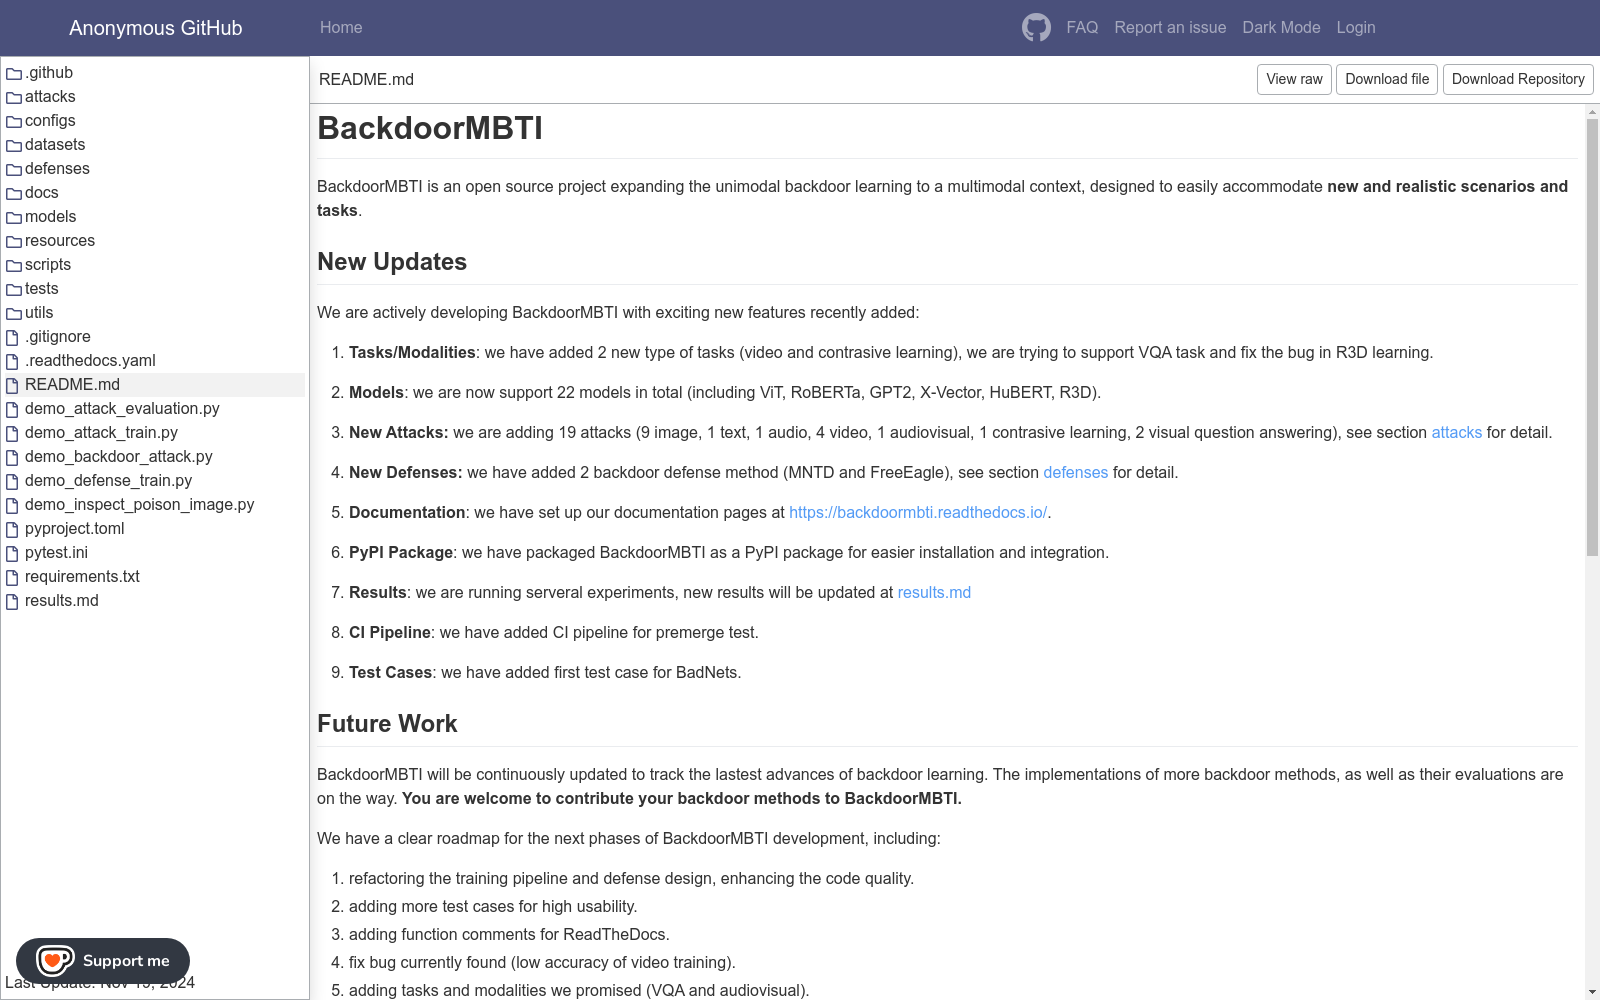The image size is (1600, 1000).
Task: Click the README.md file icon in tree
Action: click(x=13, y=385)
